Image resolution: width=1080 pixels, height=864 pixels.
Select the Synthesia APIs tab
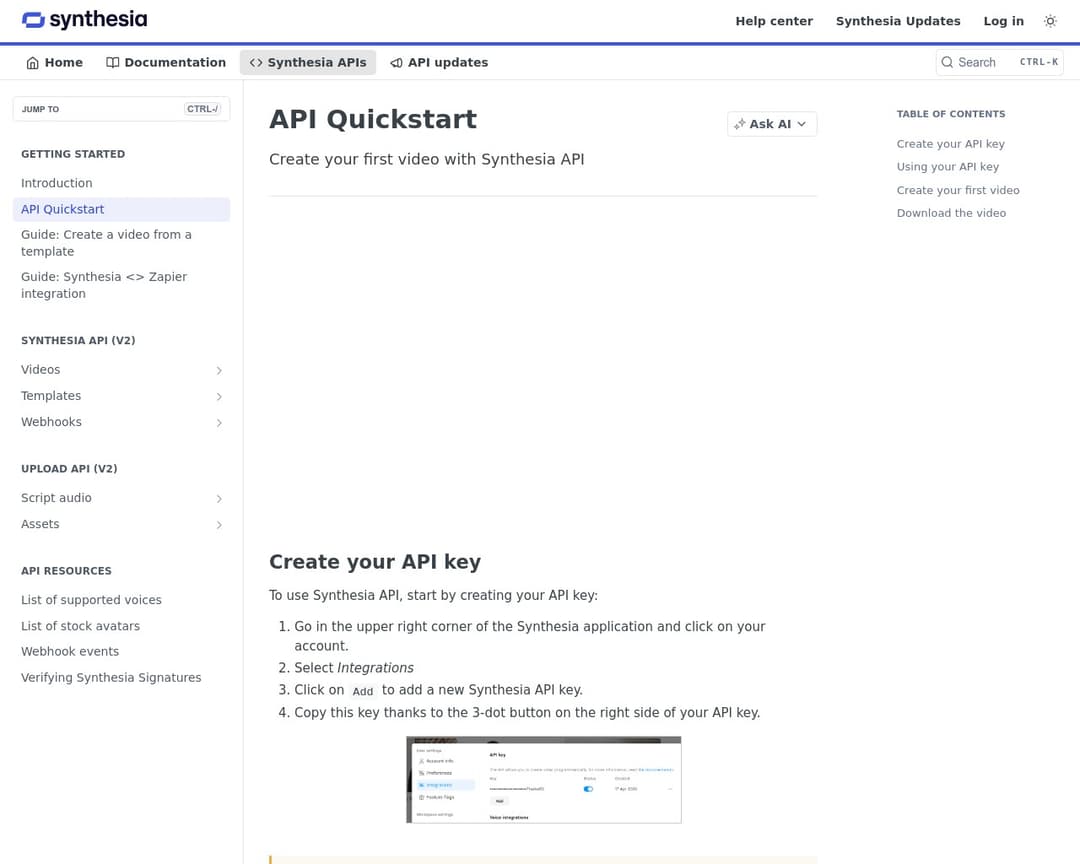[x=308, y=63]
